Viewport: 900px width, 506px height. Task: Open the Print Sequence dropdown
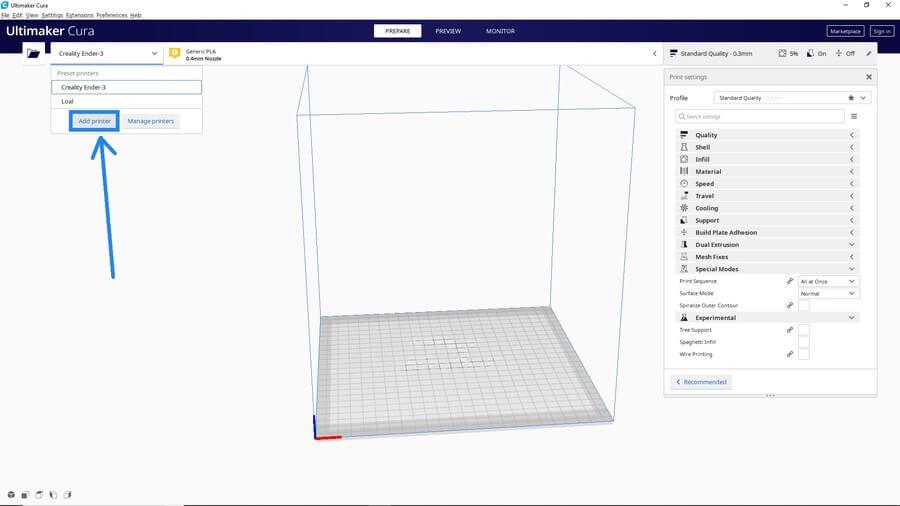pos(827,282)
